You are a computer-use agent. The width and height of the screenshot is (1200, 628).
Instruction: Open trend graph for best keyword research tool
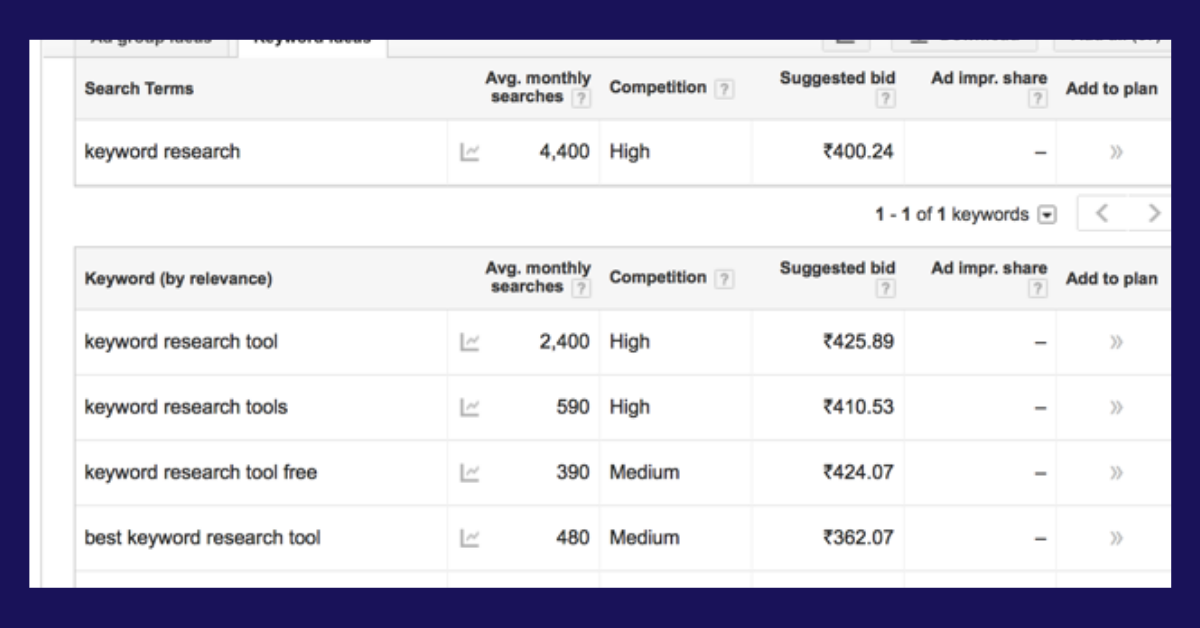pos(470,537)
